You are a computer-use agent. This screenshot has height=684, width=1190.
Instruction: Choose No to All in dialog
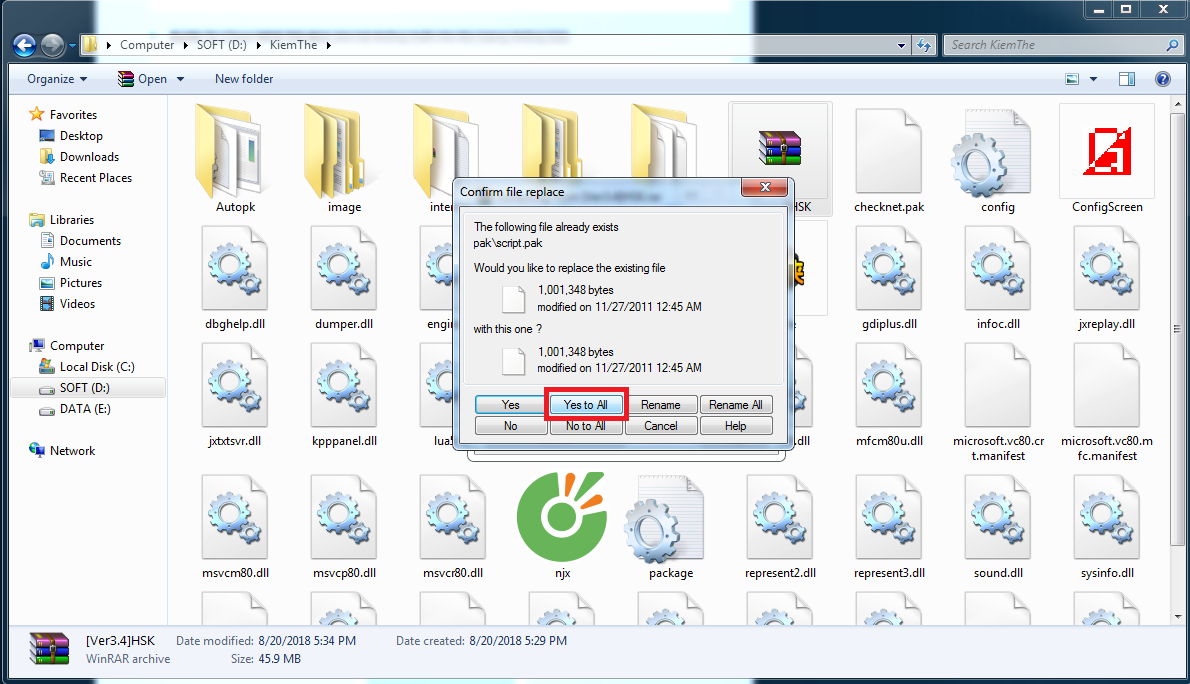click(x=586, y=426)
